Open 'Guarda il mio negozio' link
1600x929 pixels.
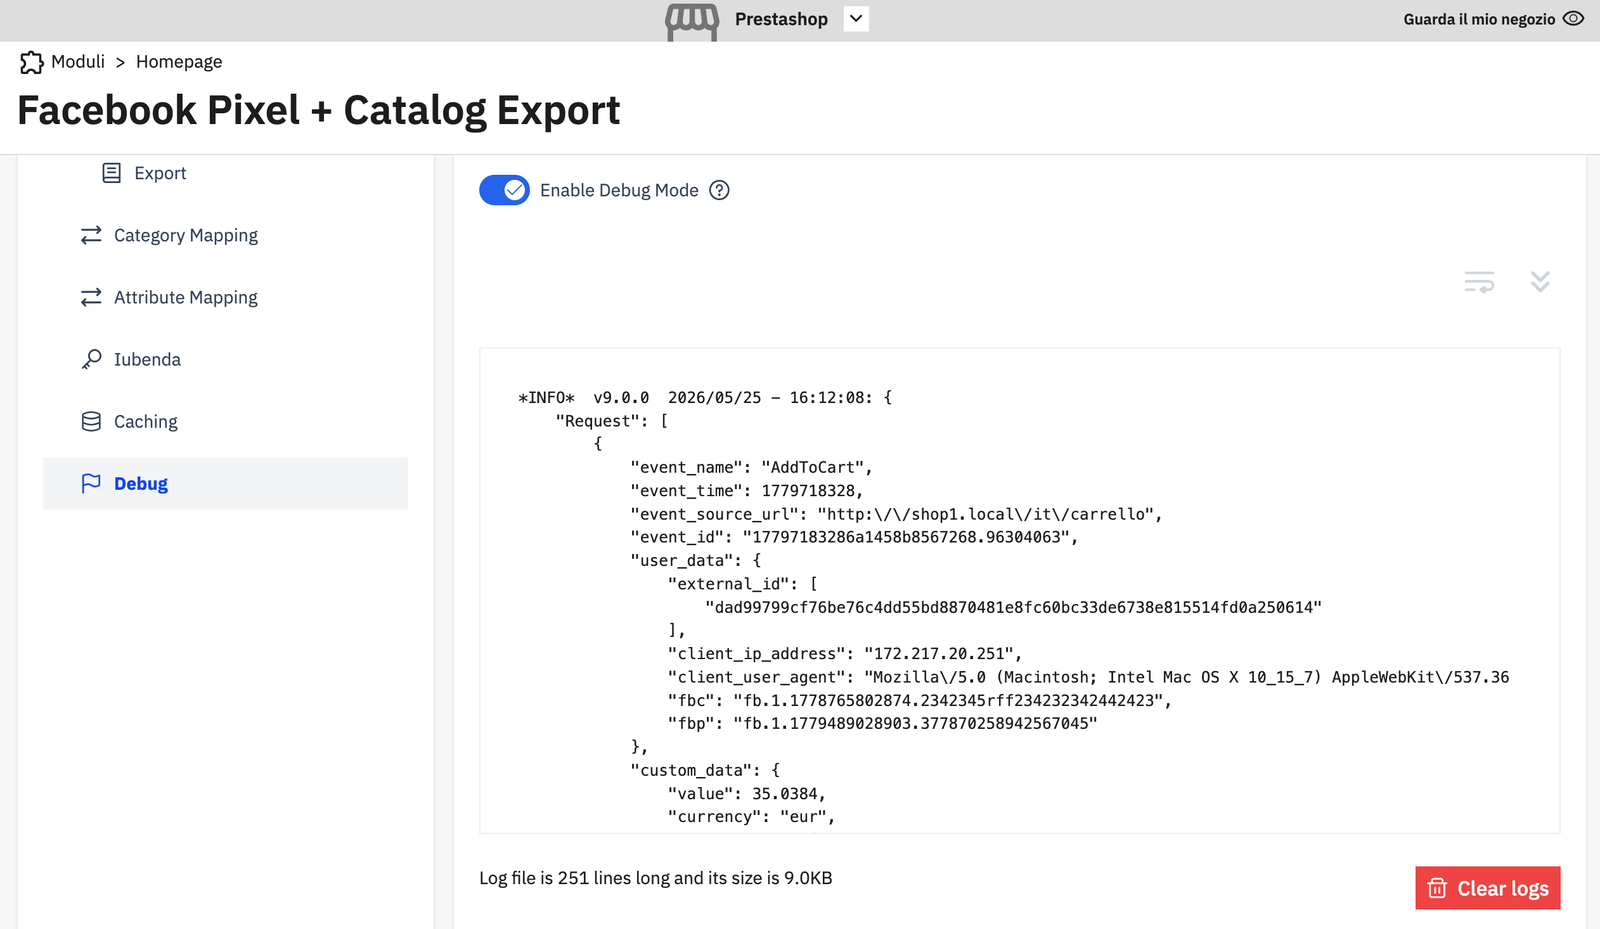click(1479, 19)
